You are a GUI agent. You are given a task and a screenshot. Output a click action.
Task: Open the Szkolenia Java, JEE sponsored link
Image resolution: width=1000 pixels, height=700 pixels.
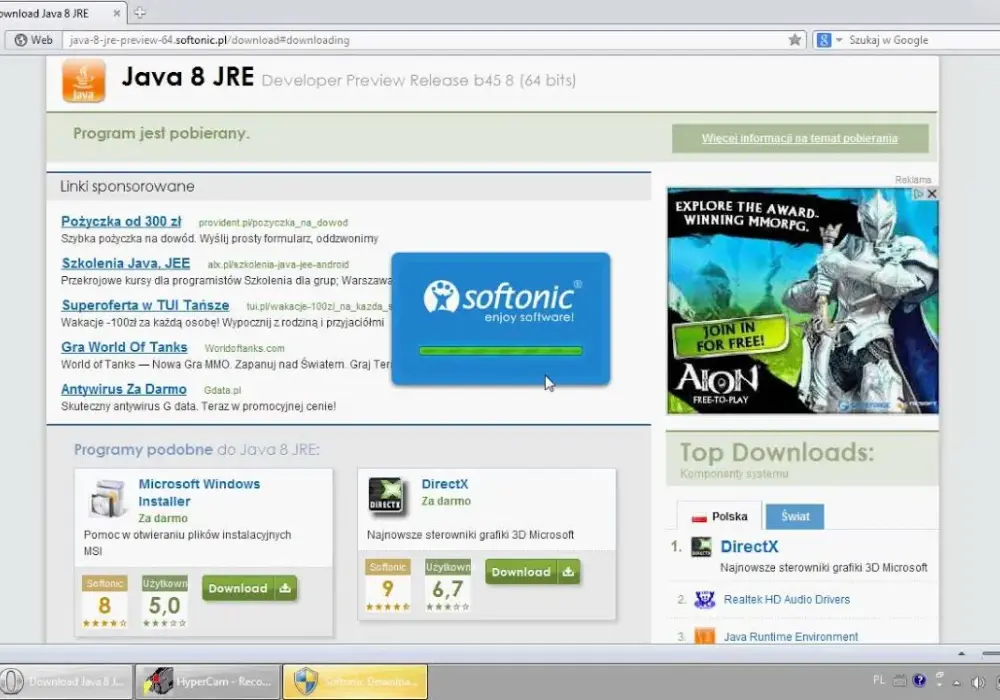[x=126, y=263]
